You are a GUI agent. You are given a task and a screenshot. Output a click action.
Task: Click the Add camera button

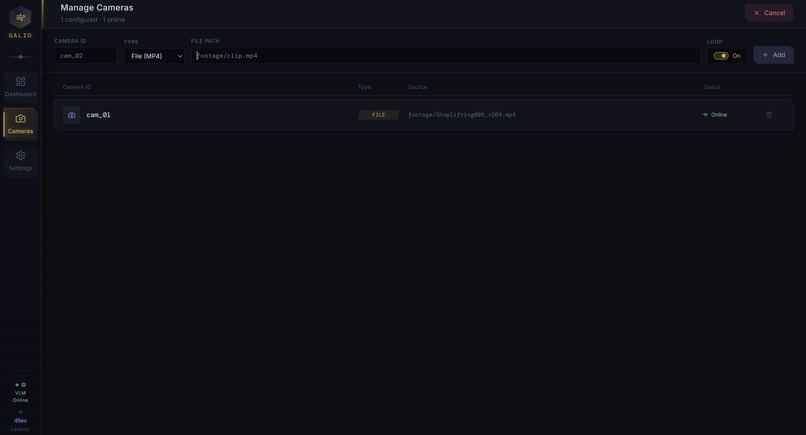[774, 55]
